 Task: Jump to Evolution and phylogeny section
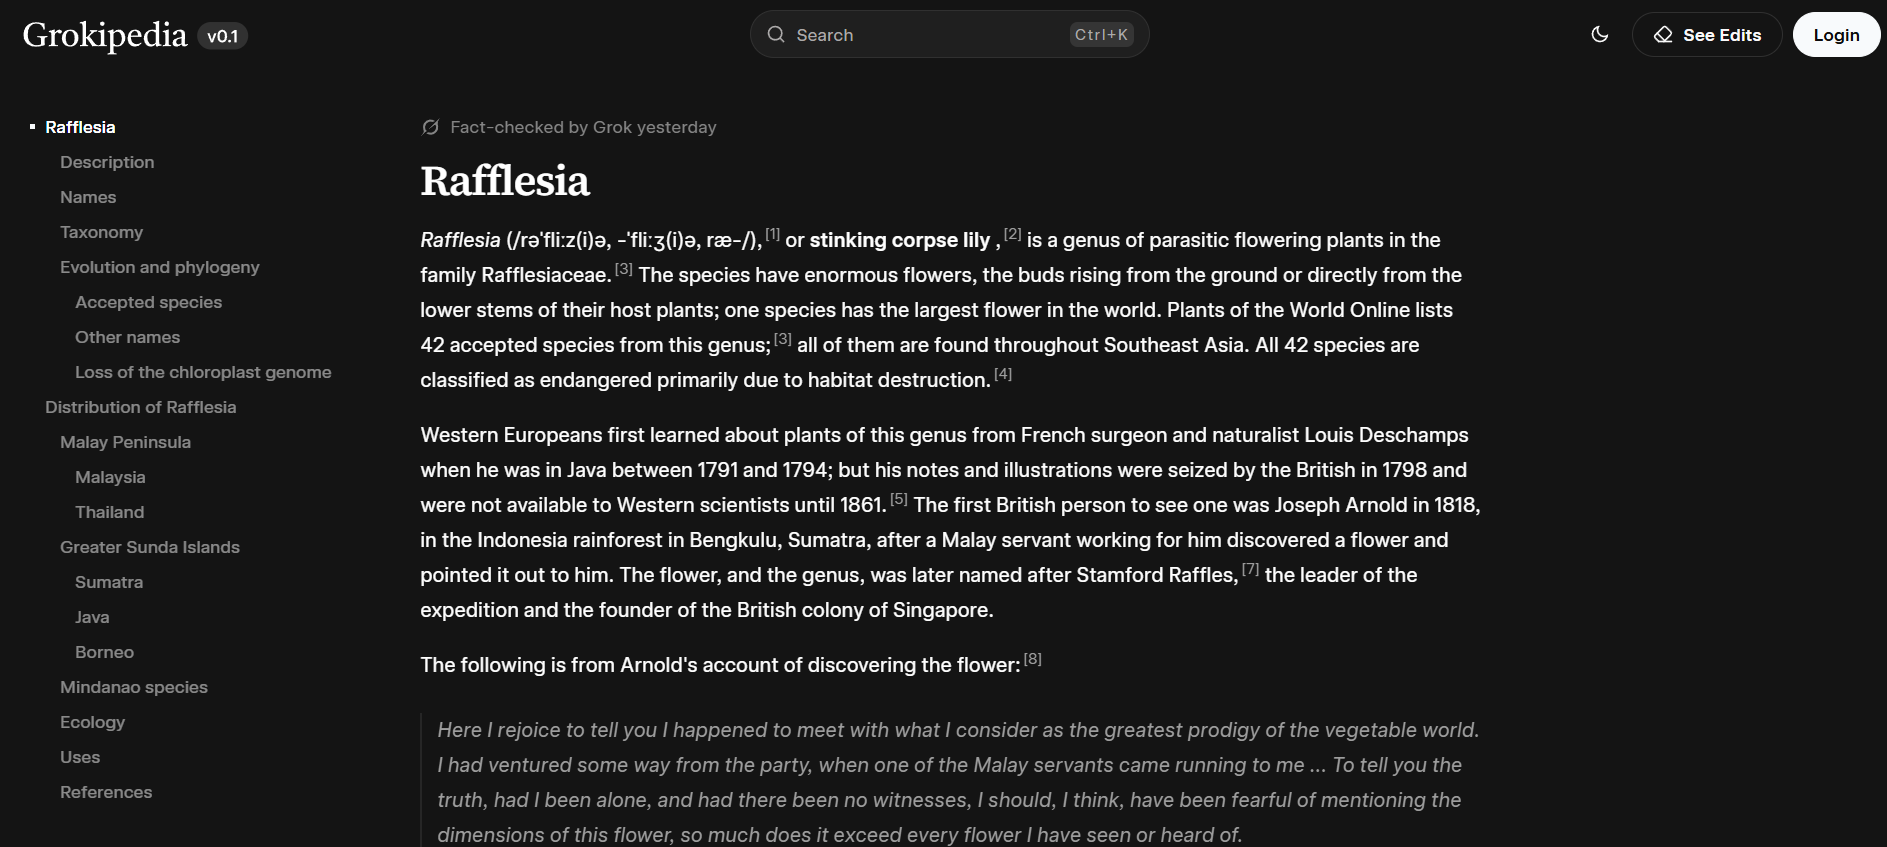tap(159, 267)
